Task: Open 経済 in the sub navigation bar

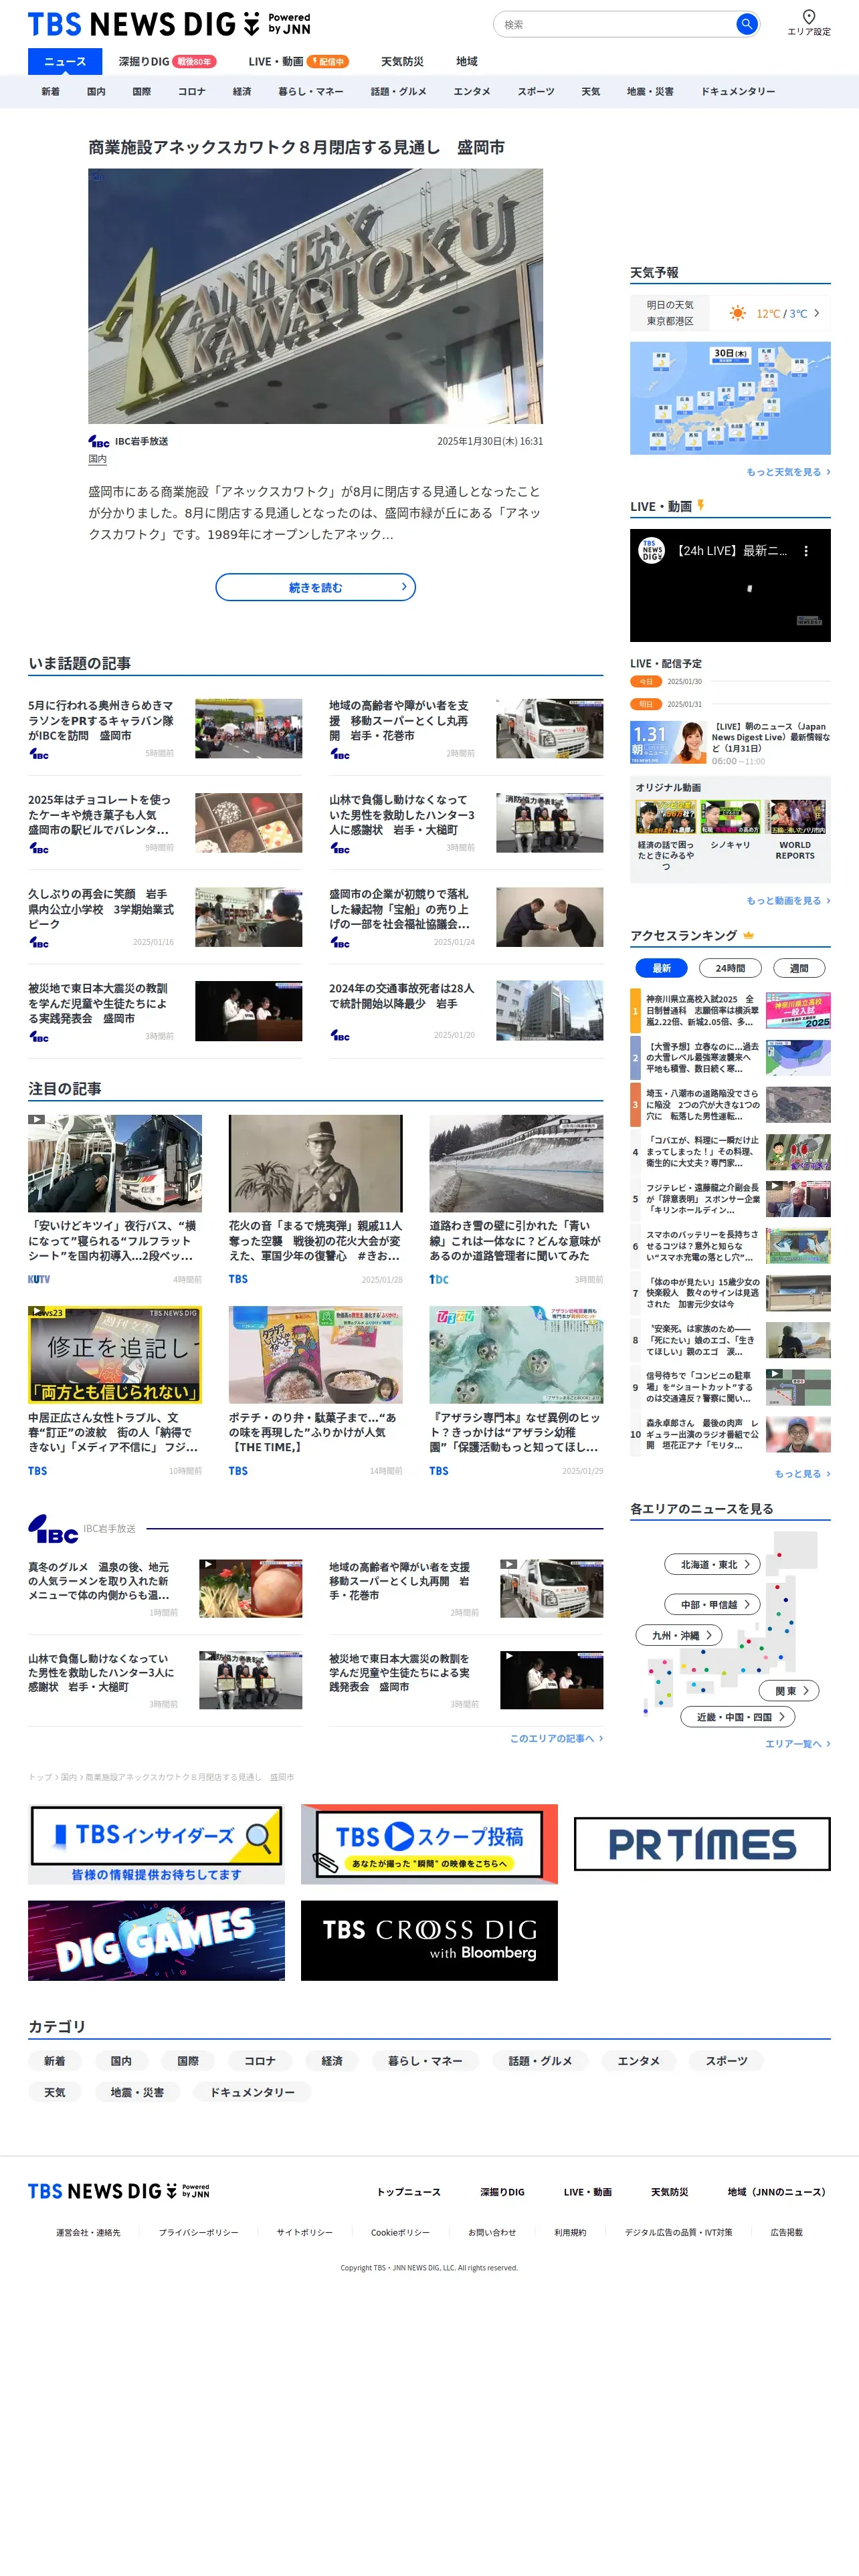Action: pos(242,91)
